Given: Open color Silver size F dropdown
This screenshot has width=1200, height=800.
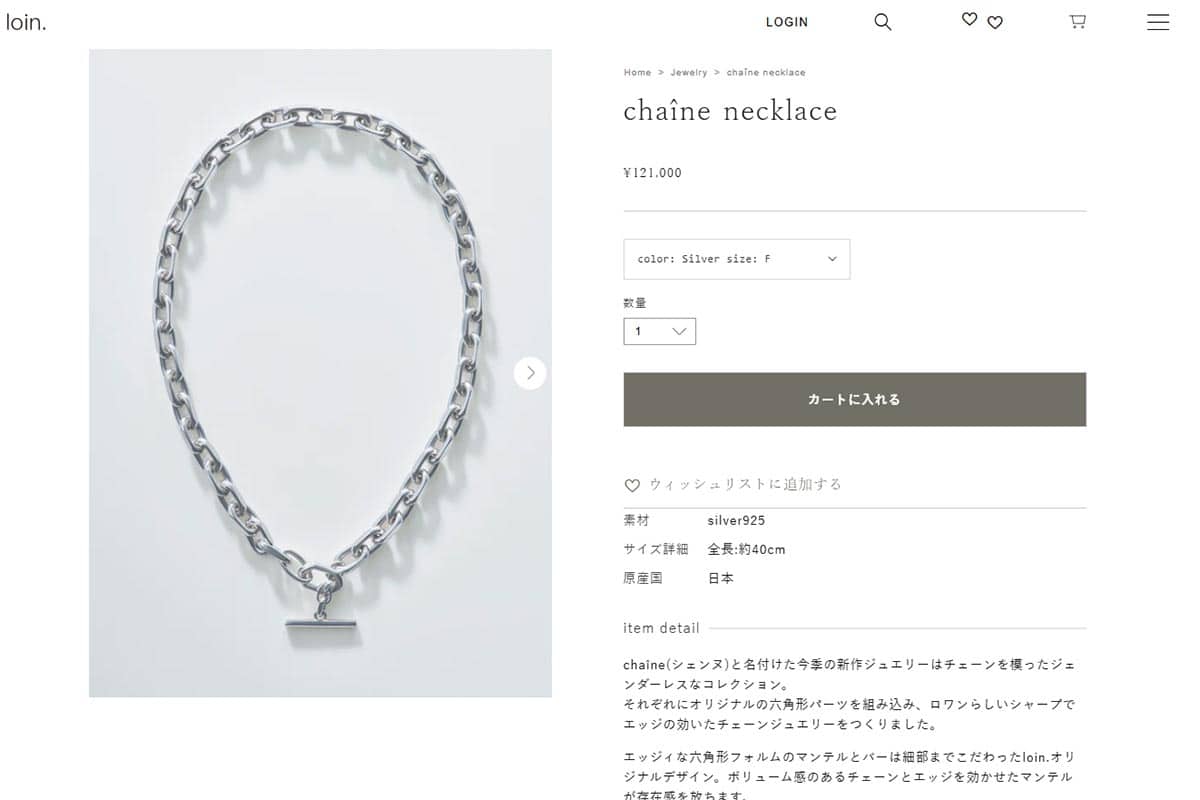Looking at the screenshot, I should click(737, 259).
